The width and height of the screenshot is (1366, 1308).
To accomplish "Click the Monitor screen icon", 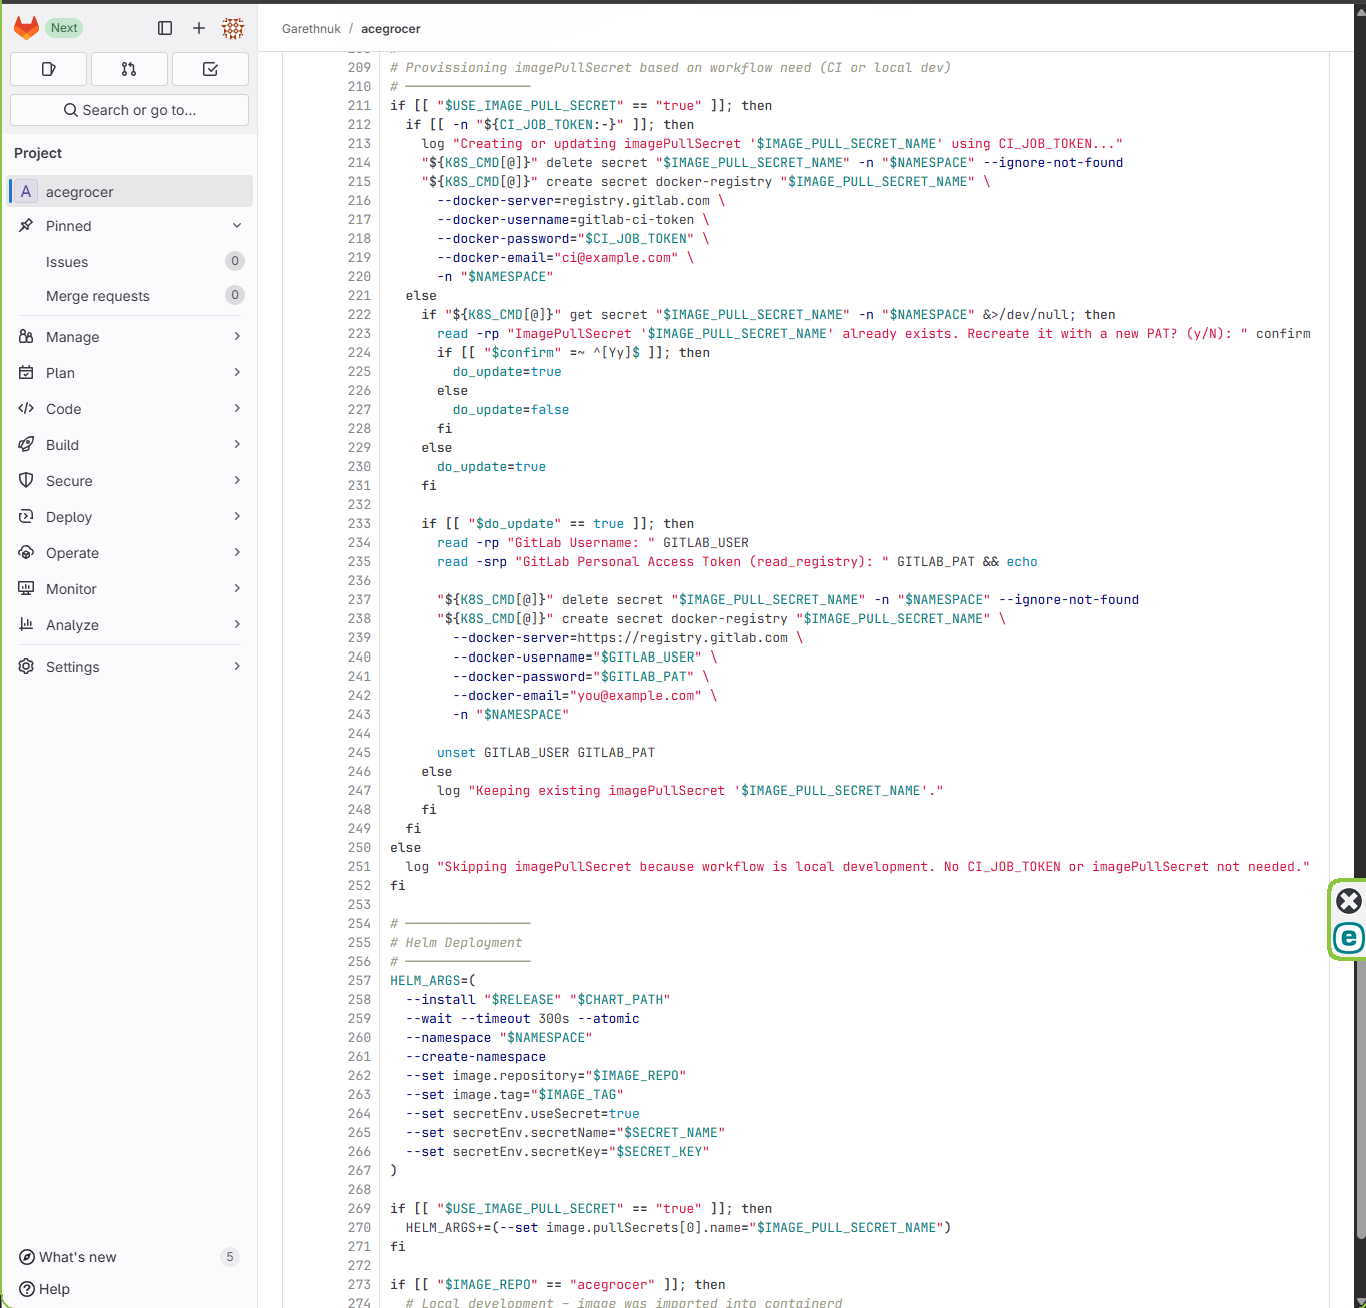I will [26, 589].
